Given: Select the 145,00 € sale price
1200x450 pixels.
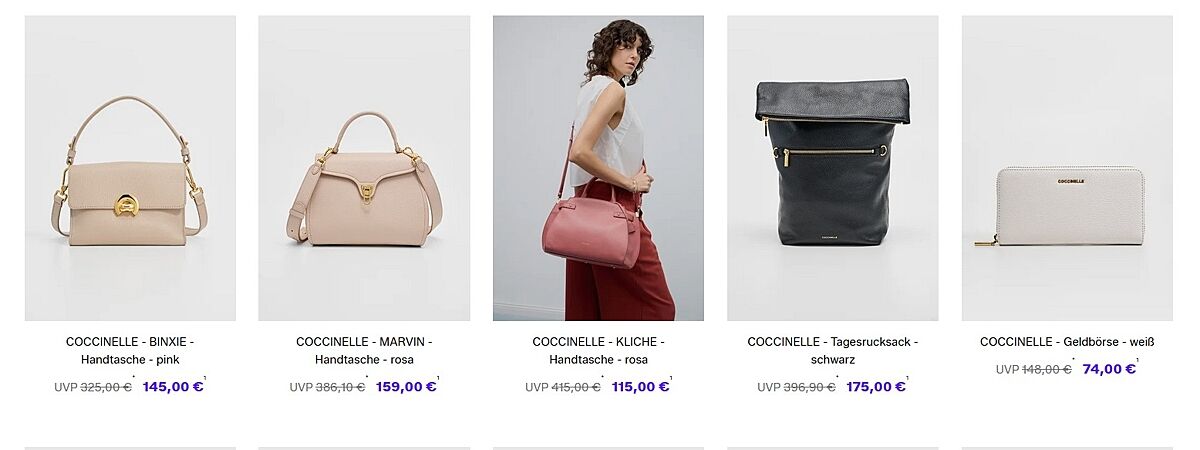Looking at the screenshot, I should (x=173, y=387).
